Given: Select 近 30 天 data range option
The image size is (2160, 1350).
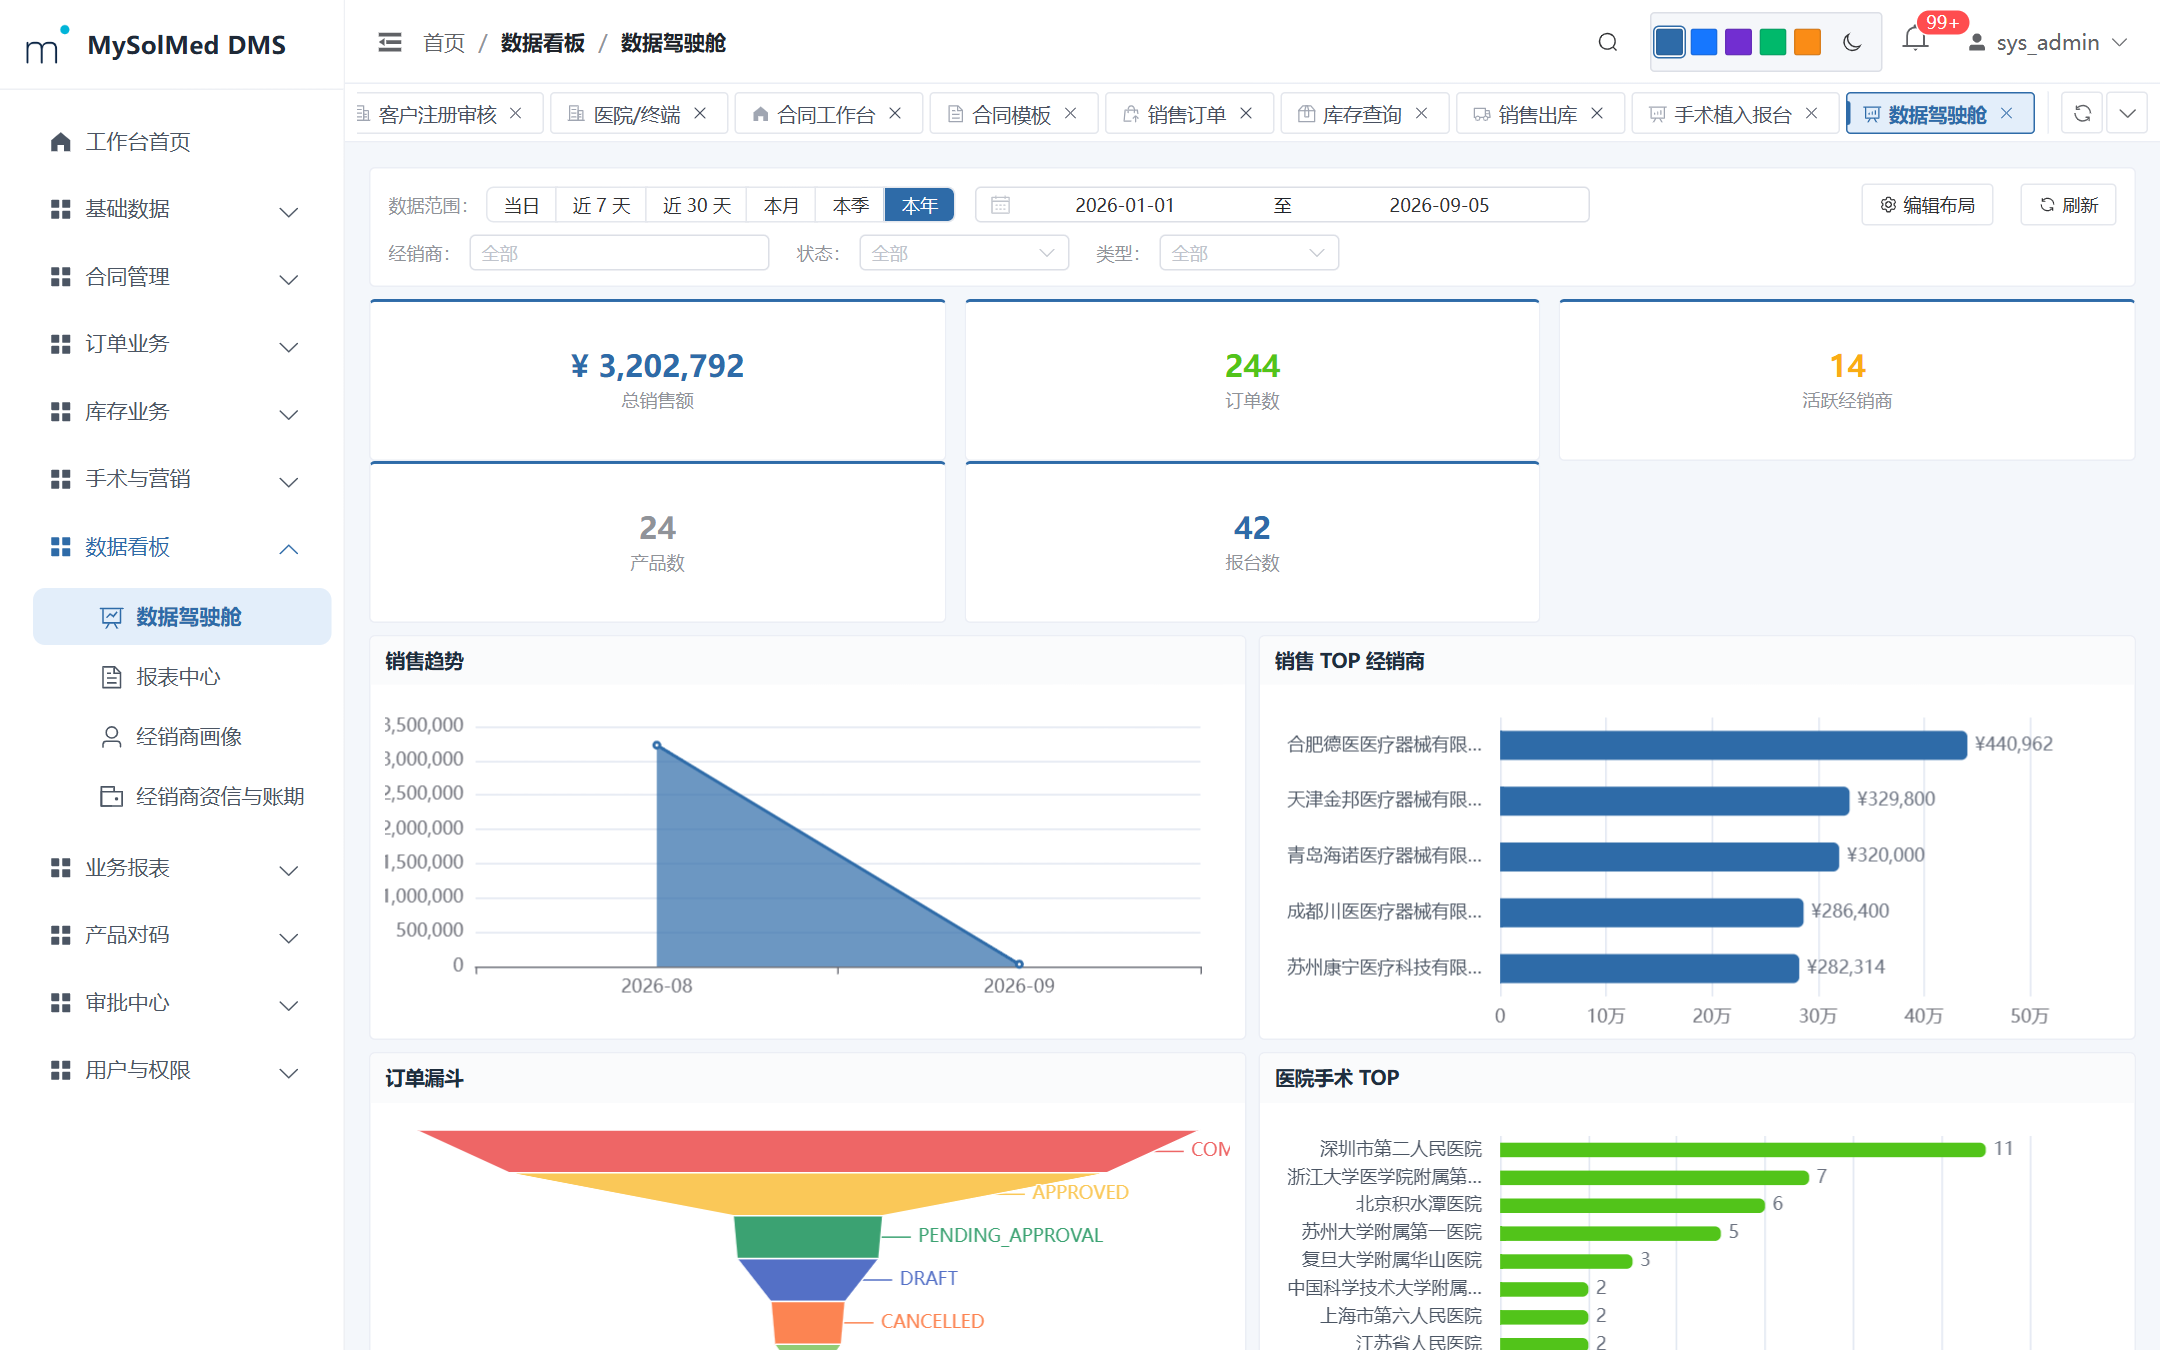Looking at the screenshot, I should click(x=697, y=205).
